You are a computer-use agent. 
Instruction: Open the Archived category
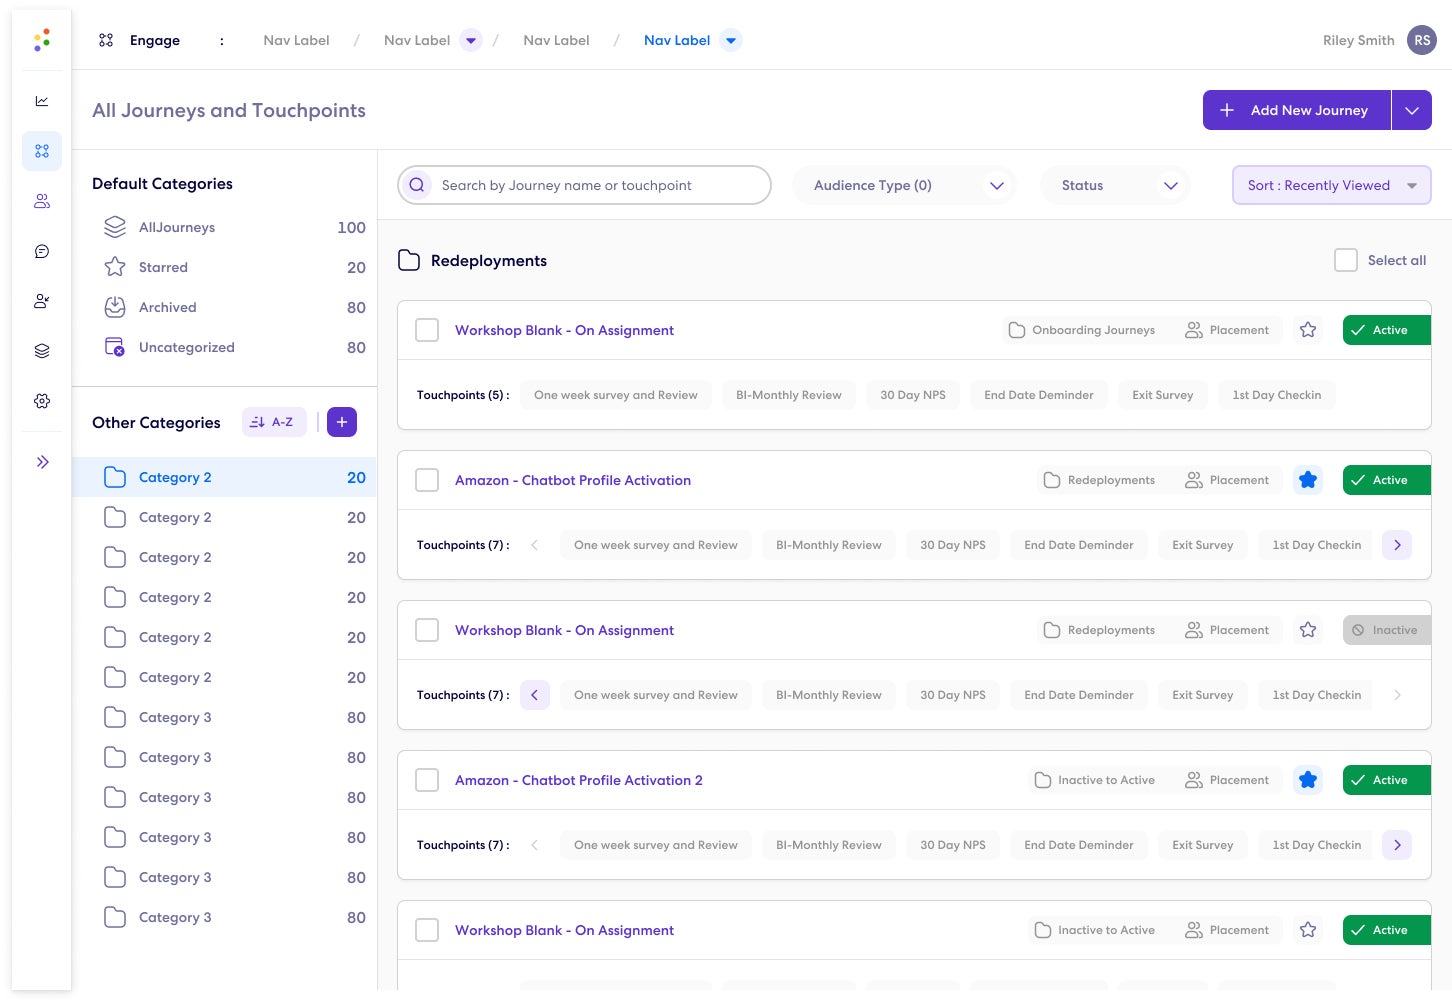coord(167,307)
